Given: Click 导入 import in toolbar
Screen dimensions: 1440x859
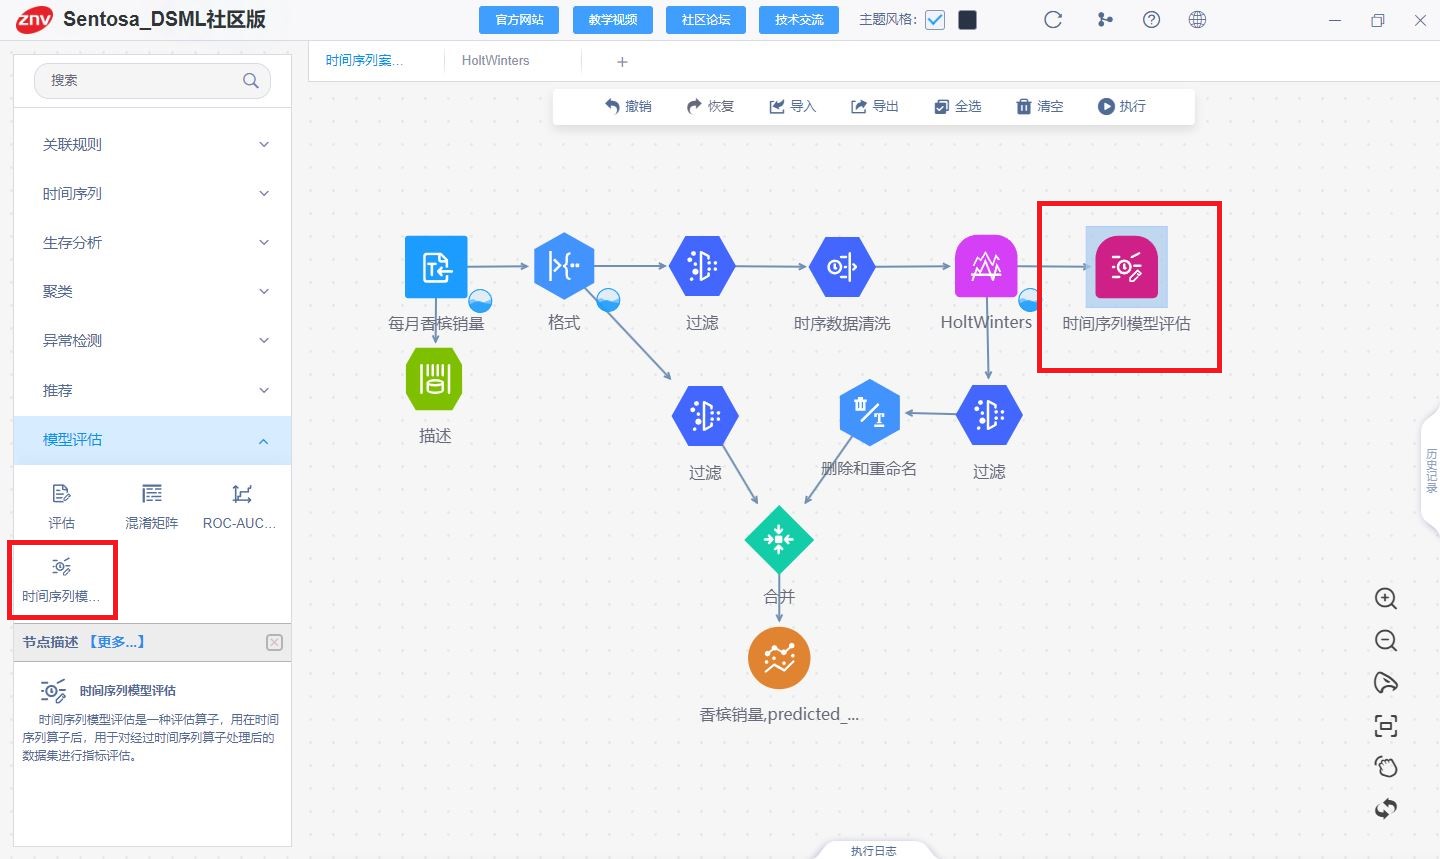Looking at the screenshot, I should 792,106.
